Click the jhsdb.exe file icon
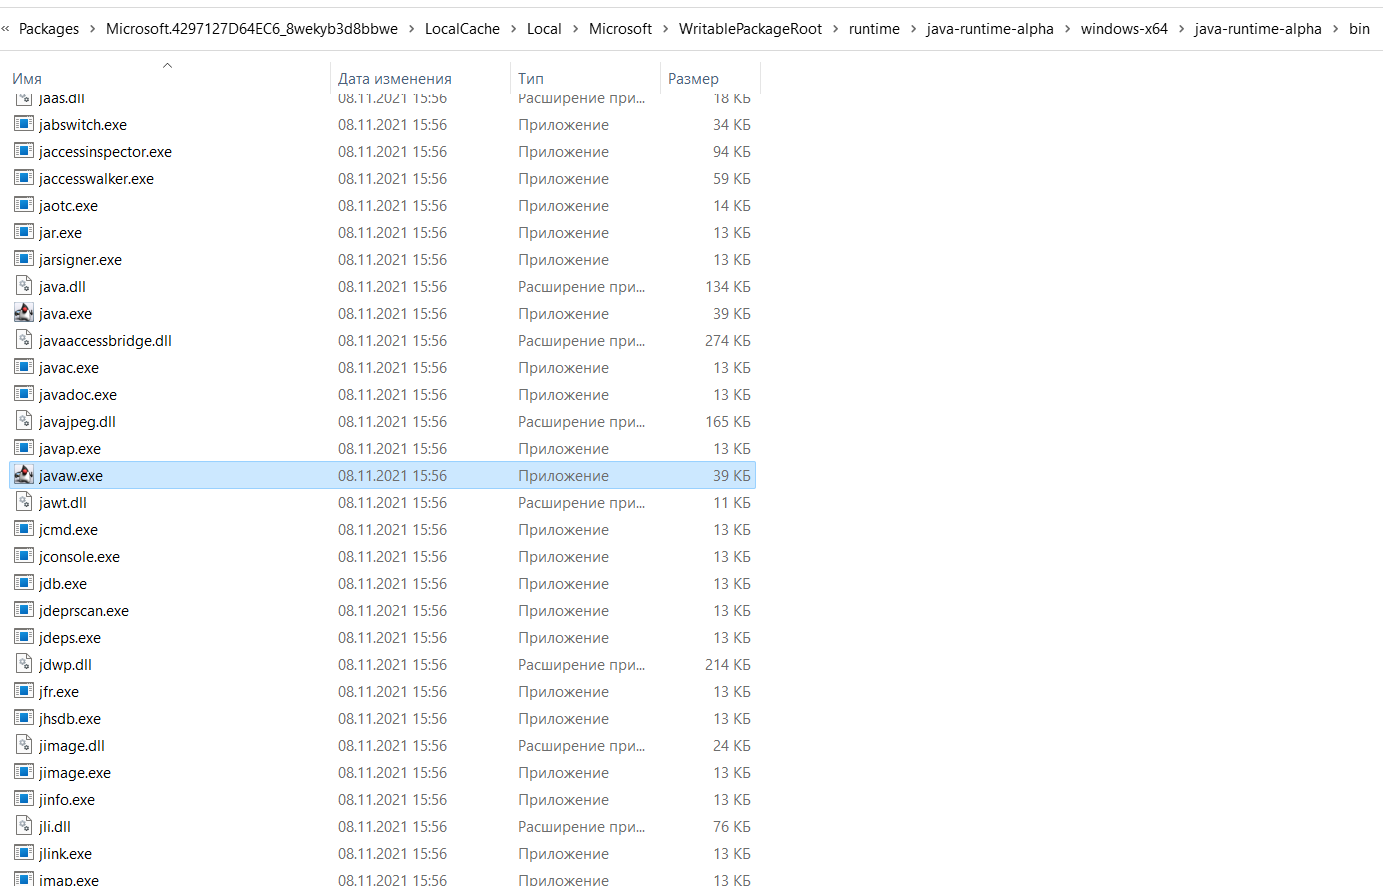1383x886 pixels. (x=24, y=718)
